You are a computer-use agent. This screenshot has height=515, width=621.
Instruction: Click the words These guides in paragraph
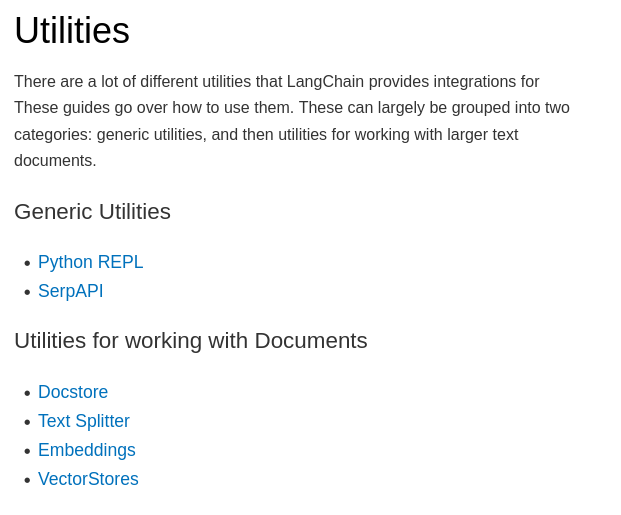[x=62, y=108]
